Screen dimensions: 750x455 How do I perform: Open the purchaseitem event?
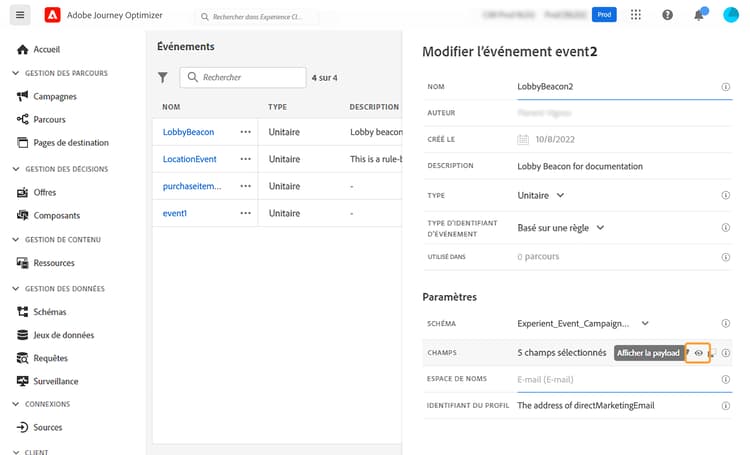coord(192,186)
